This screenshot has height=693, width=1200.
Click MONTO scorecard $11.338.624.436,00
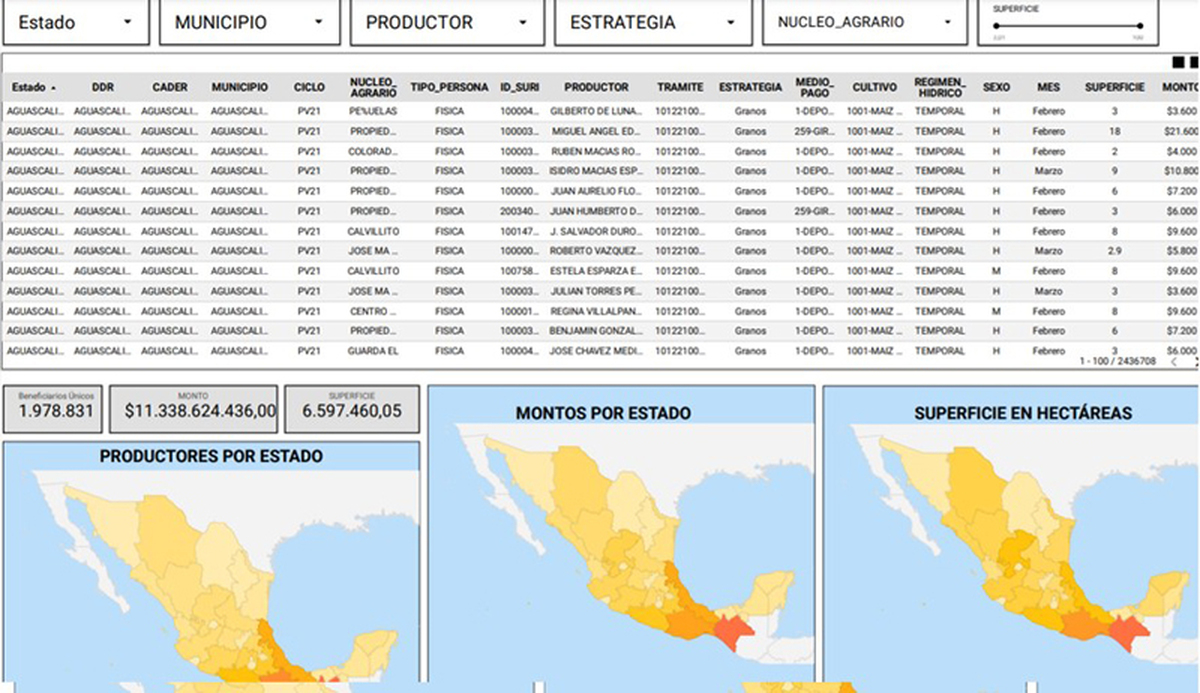193,409
